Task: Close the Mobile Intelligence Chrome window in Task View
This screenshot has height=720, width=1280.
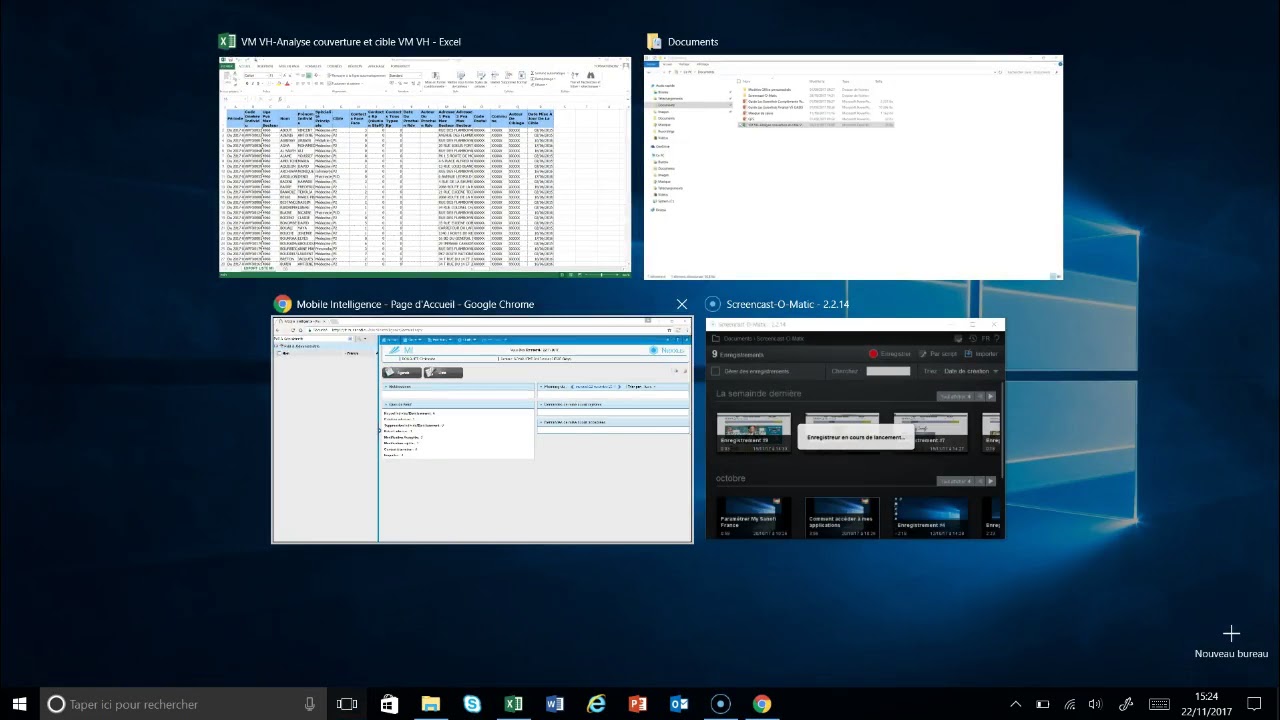Action: 682,304
